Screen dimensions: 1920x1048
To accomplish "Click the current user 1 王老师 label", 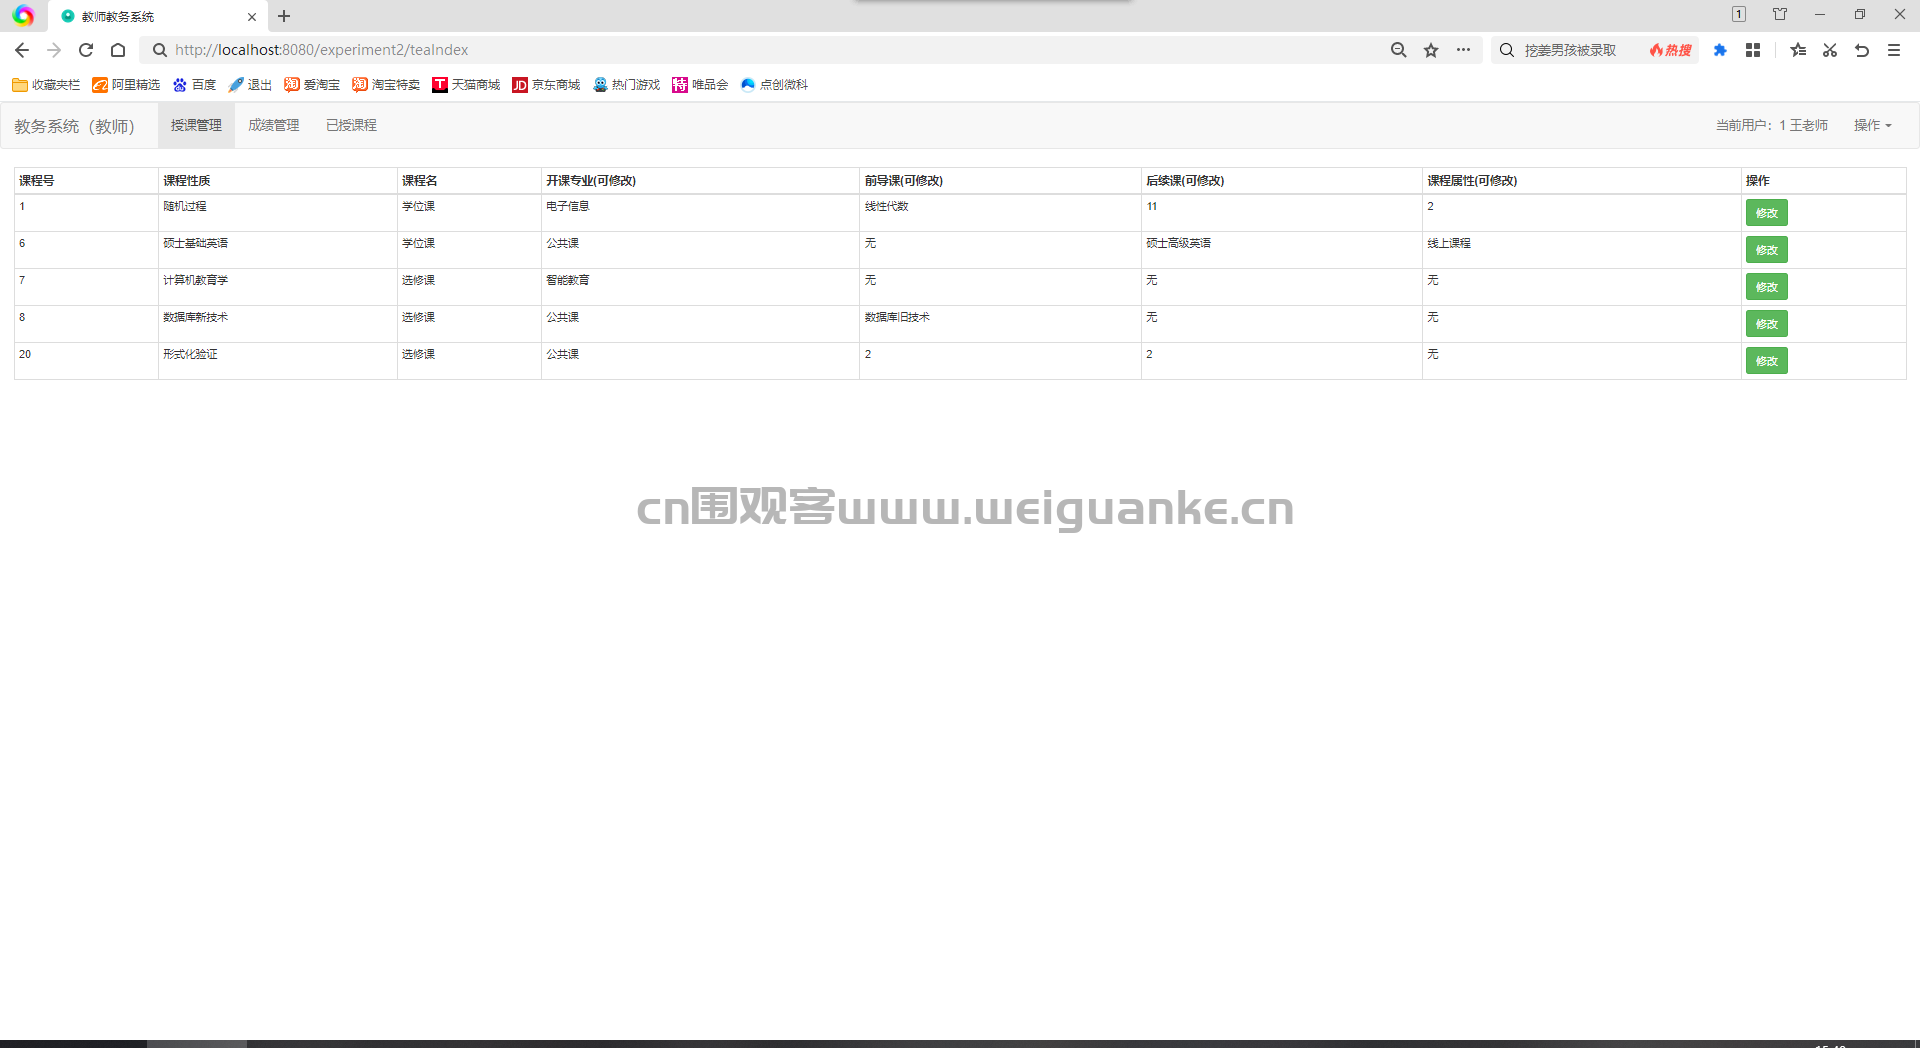I will 1772,125.
